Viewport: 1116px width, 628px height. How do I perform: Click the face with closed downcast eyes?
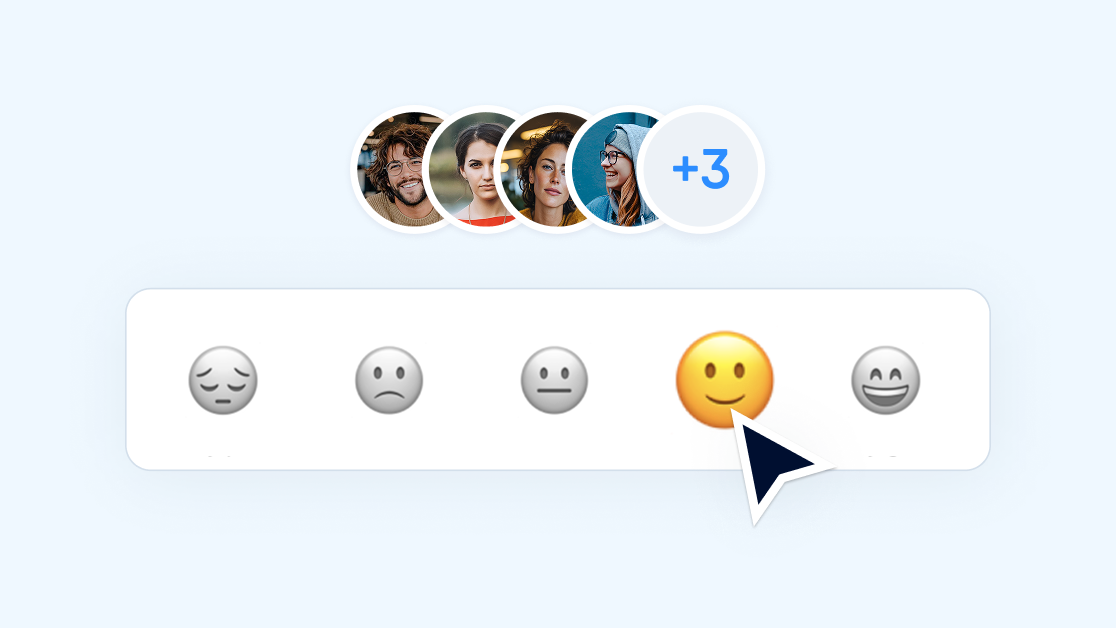click(223, 380)
